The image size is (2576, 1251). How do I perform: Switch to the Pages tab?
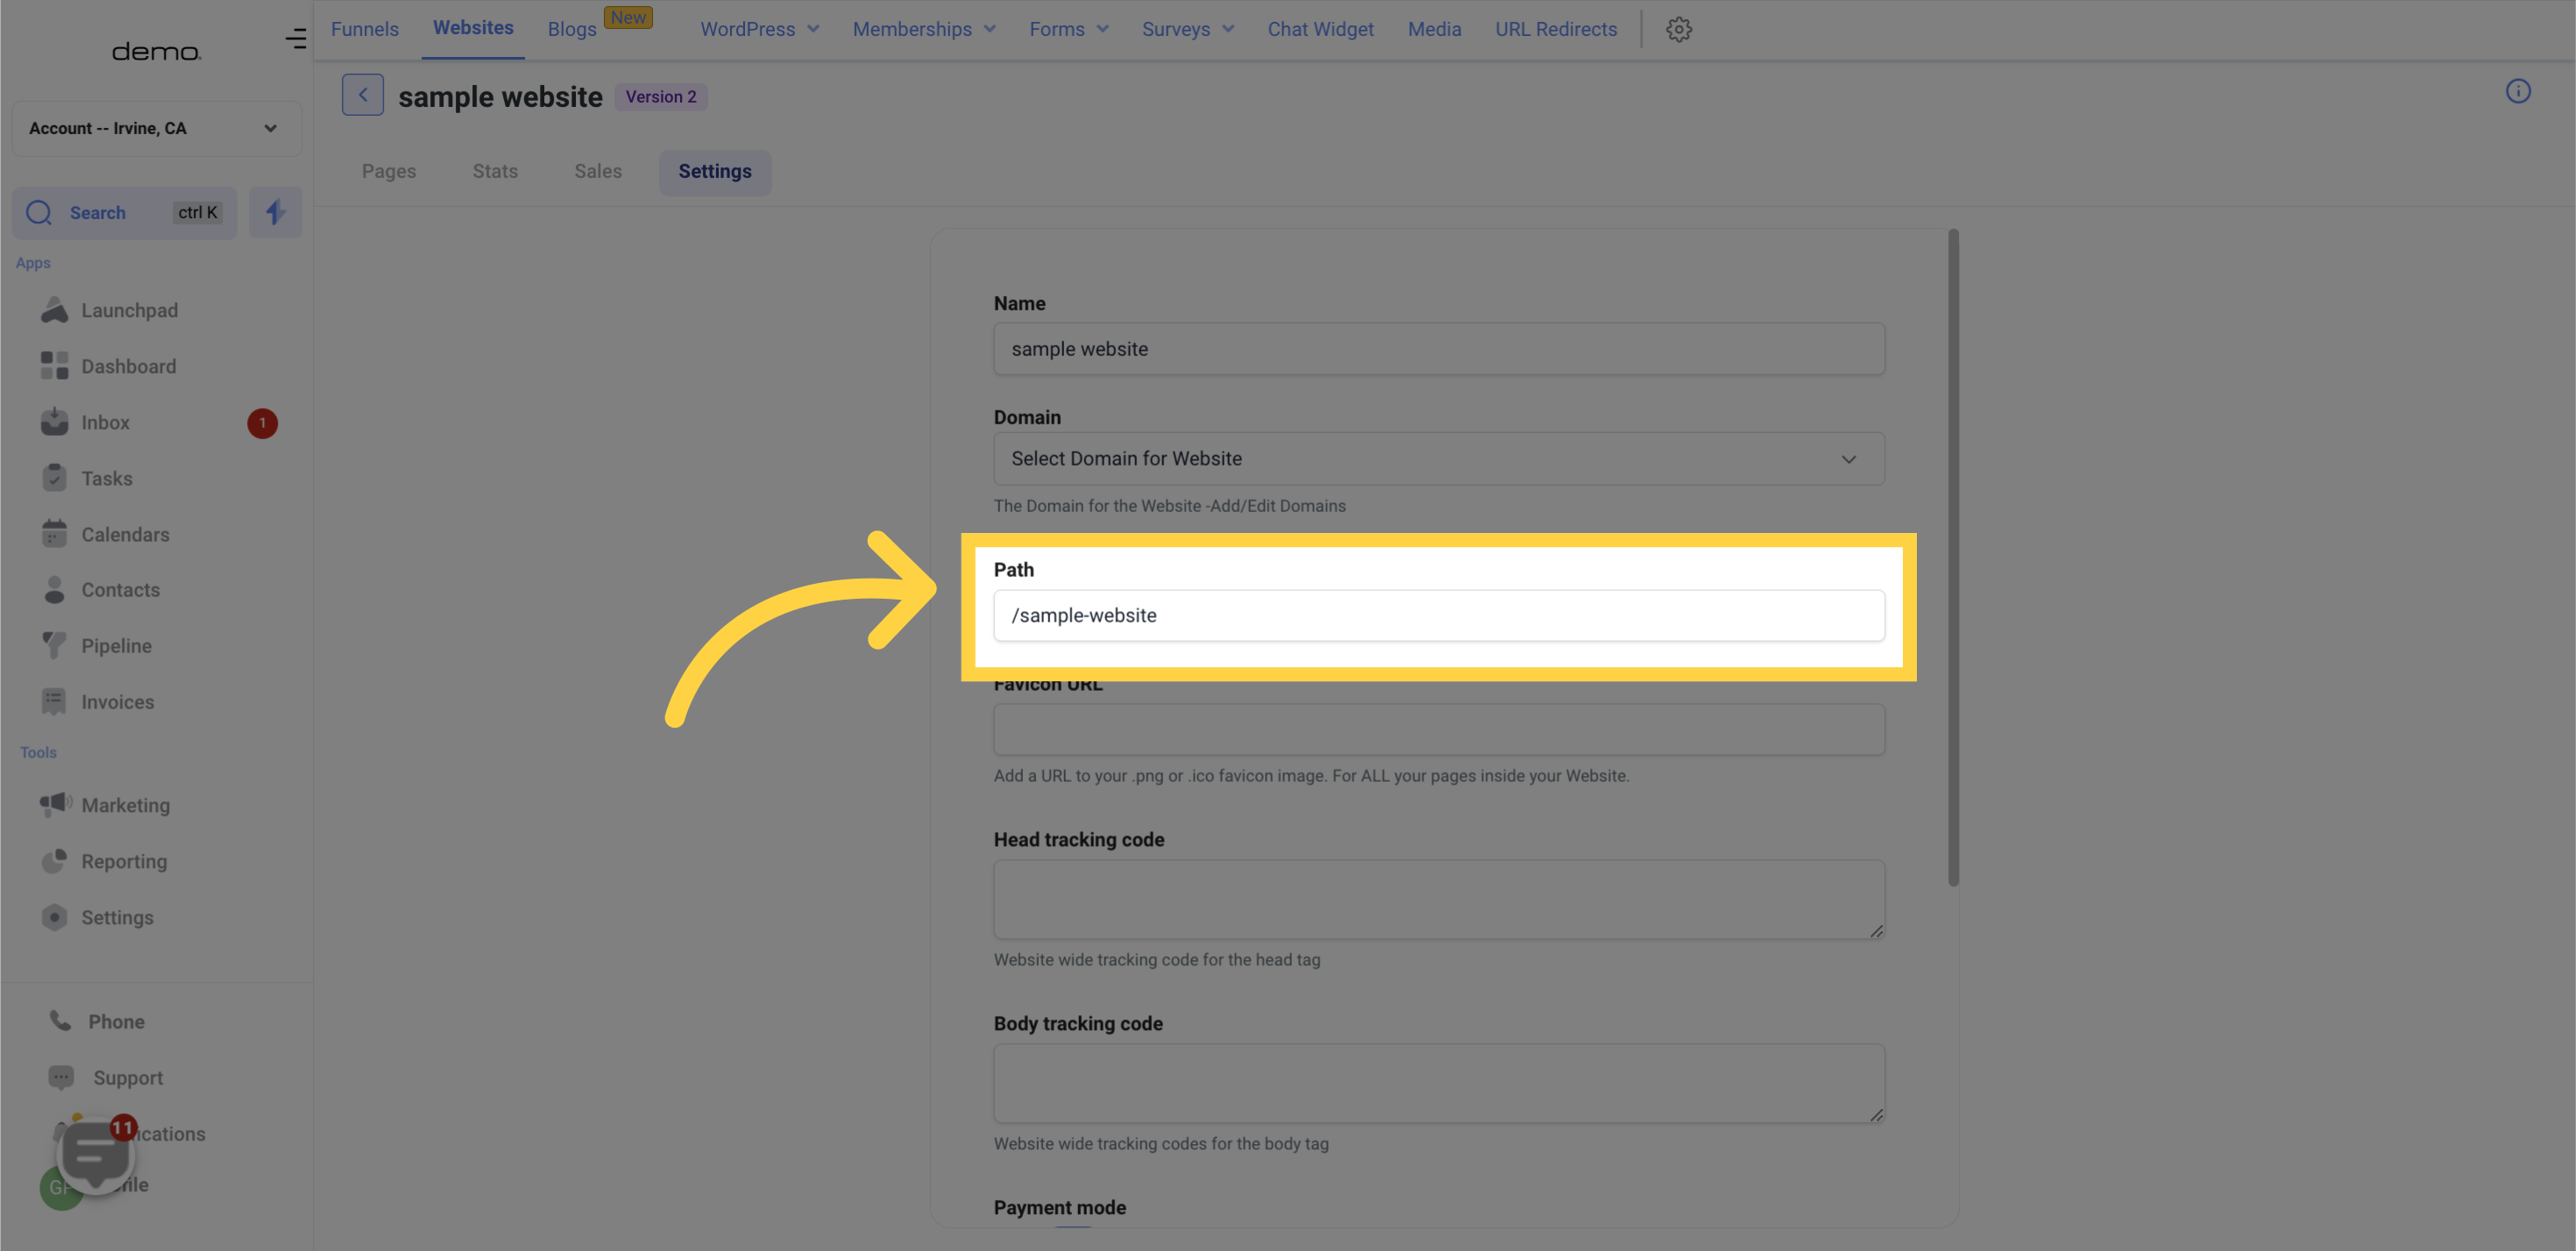click(x=389, y=171)
